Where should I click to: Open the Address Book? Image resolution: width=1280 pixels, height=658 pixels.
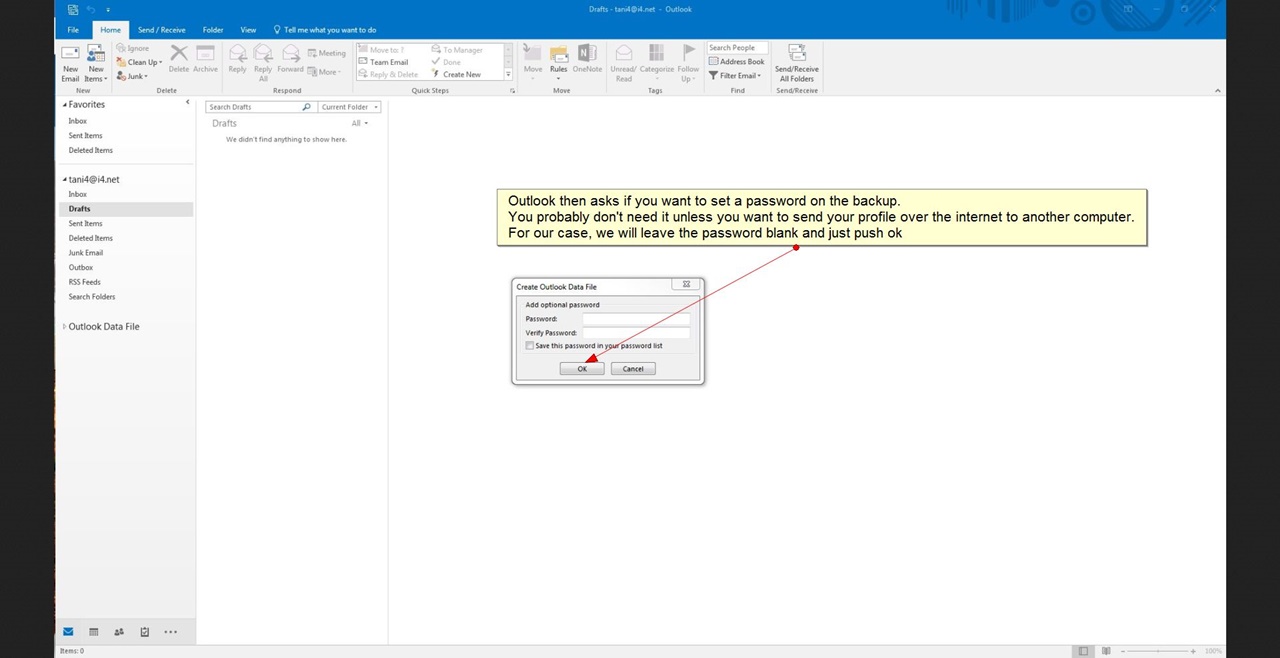pos(736,62)
